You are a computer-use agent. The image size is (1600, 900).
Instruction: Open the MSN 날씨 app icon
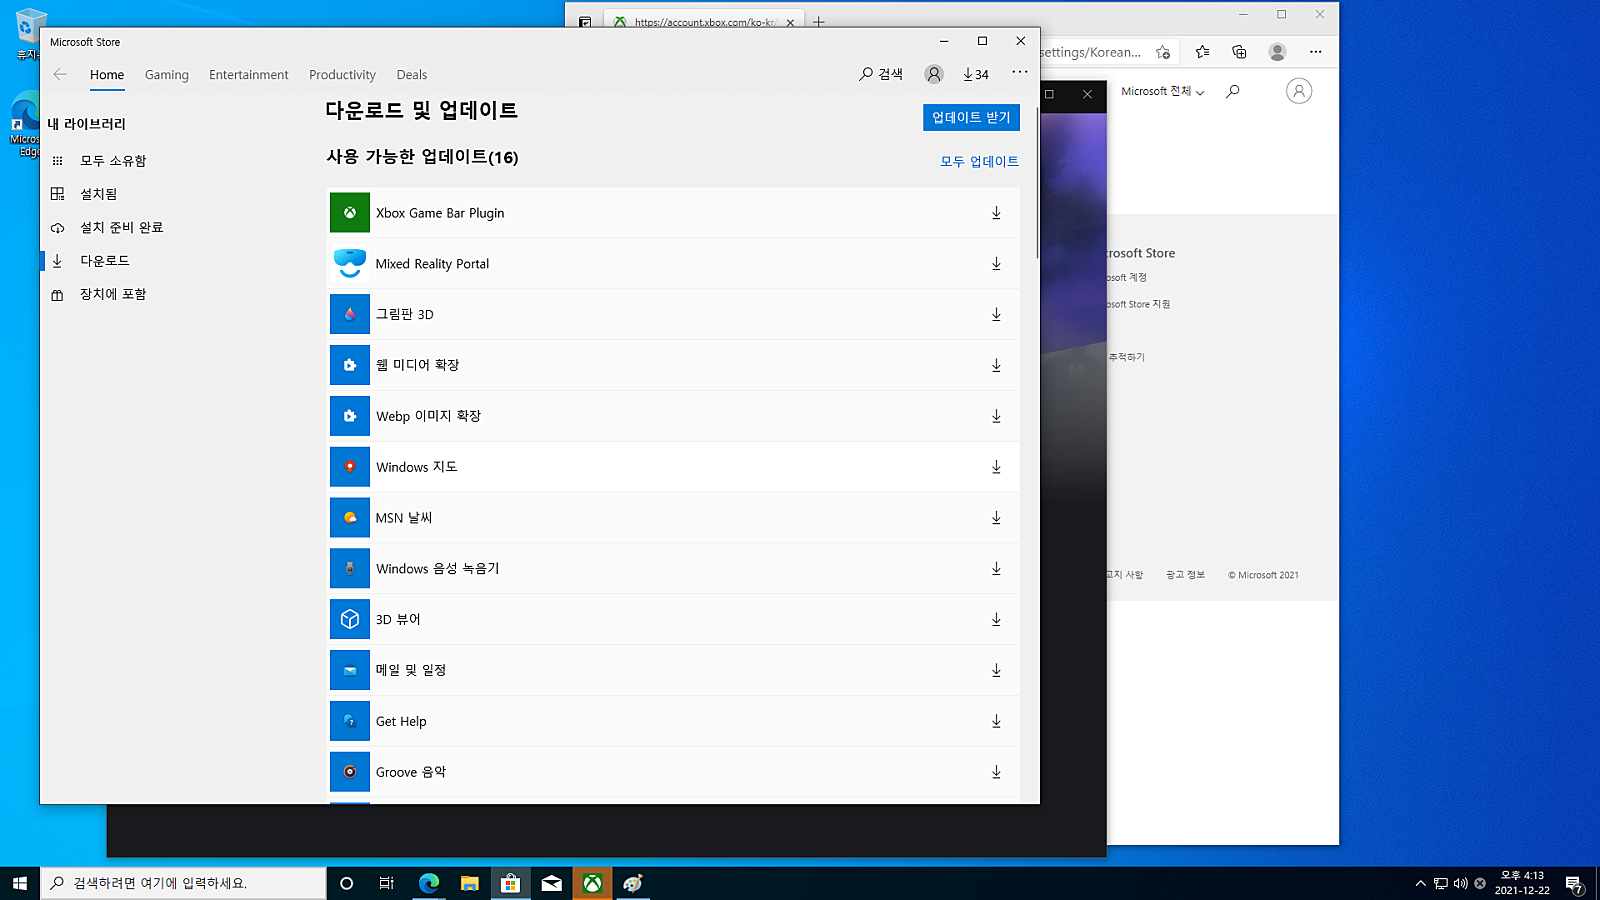click(x=350, y=518)
